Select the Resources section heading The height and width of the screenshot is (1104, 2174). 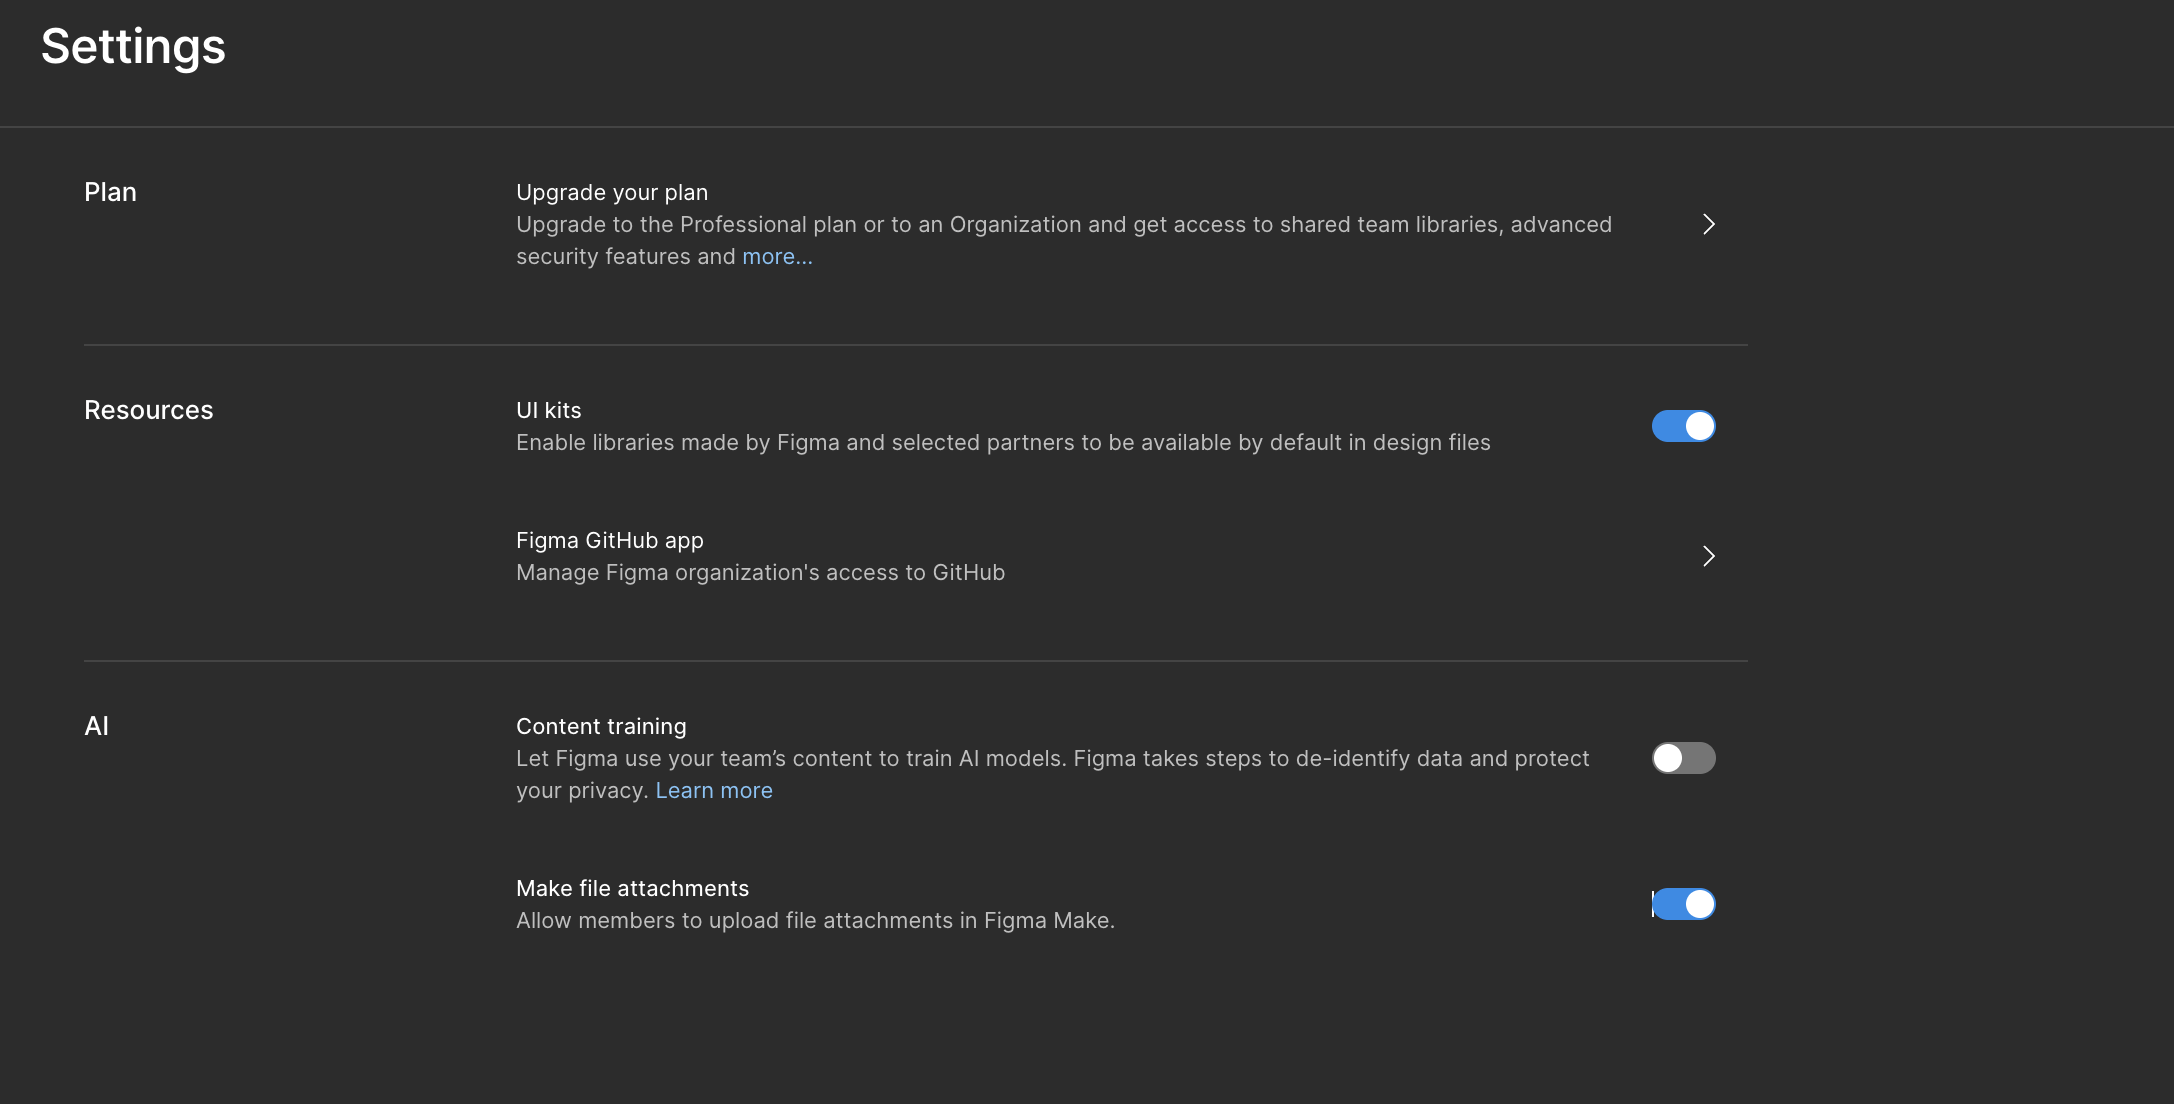click(148, 410)
